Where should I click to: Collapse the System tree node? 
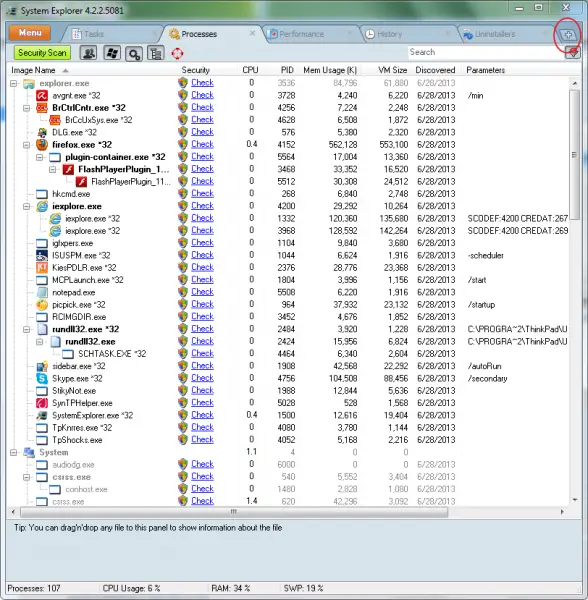coord(14,453)
